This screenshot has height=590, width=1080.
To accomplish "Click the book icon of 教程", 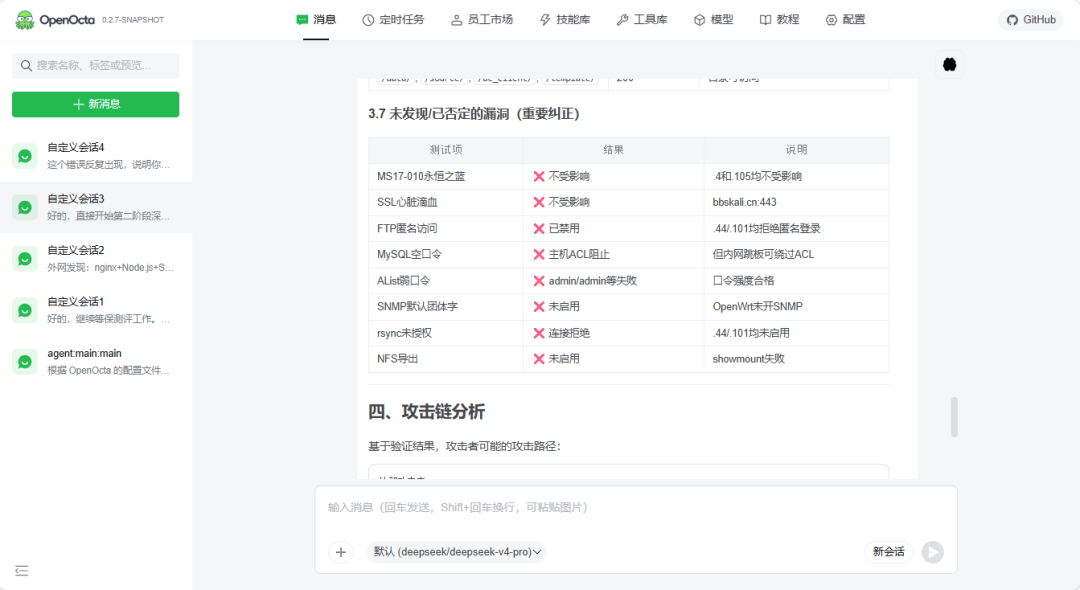I will (x=765, y=20).
